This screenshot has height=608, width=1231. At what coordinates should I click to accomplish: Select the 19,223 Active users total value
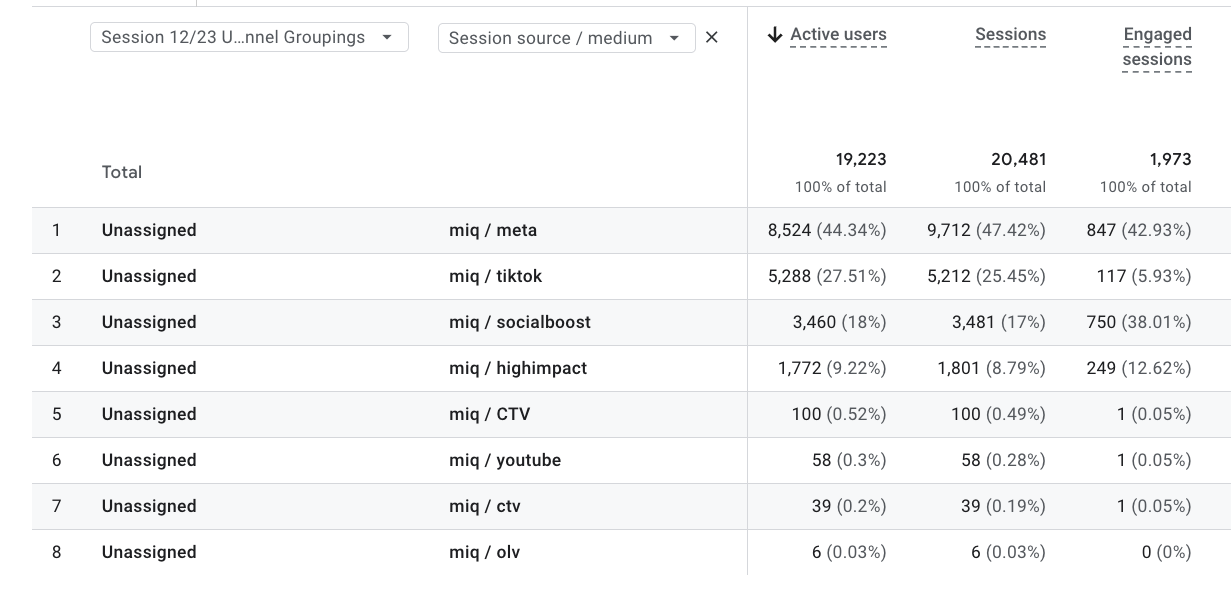pyautogui.click(x=862, y=159)
